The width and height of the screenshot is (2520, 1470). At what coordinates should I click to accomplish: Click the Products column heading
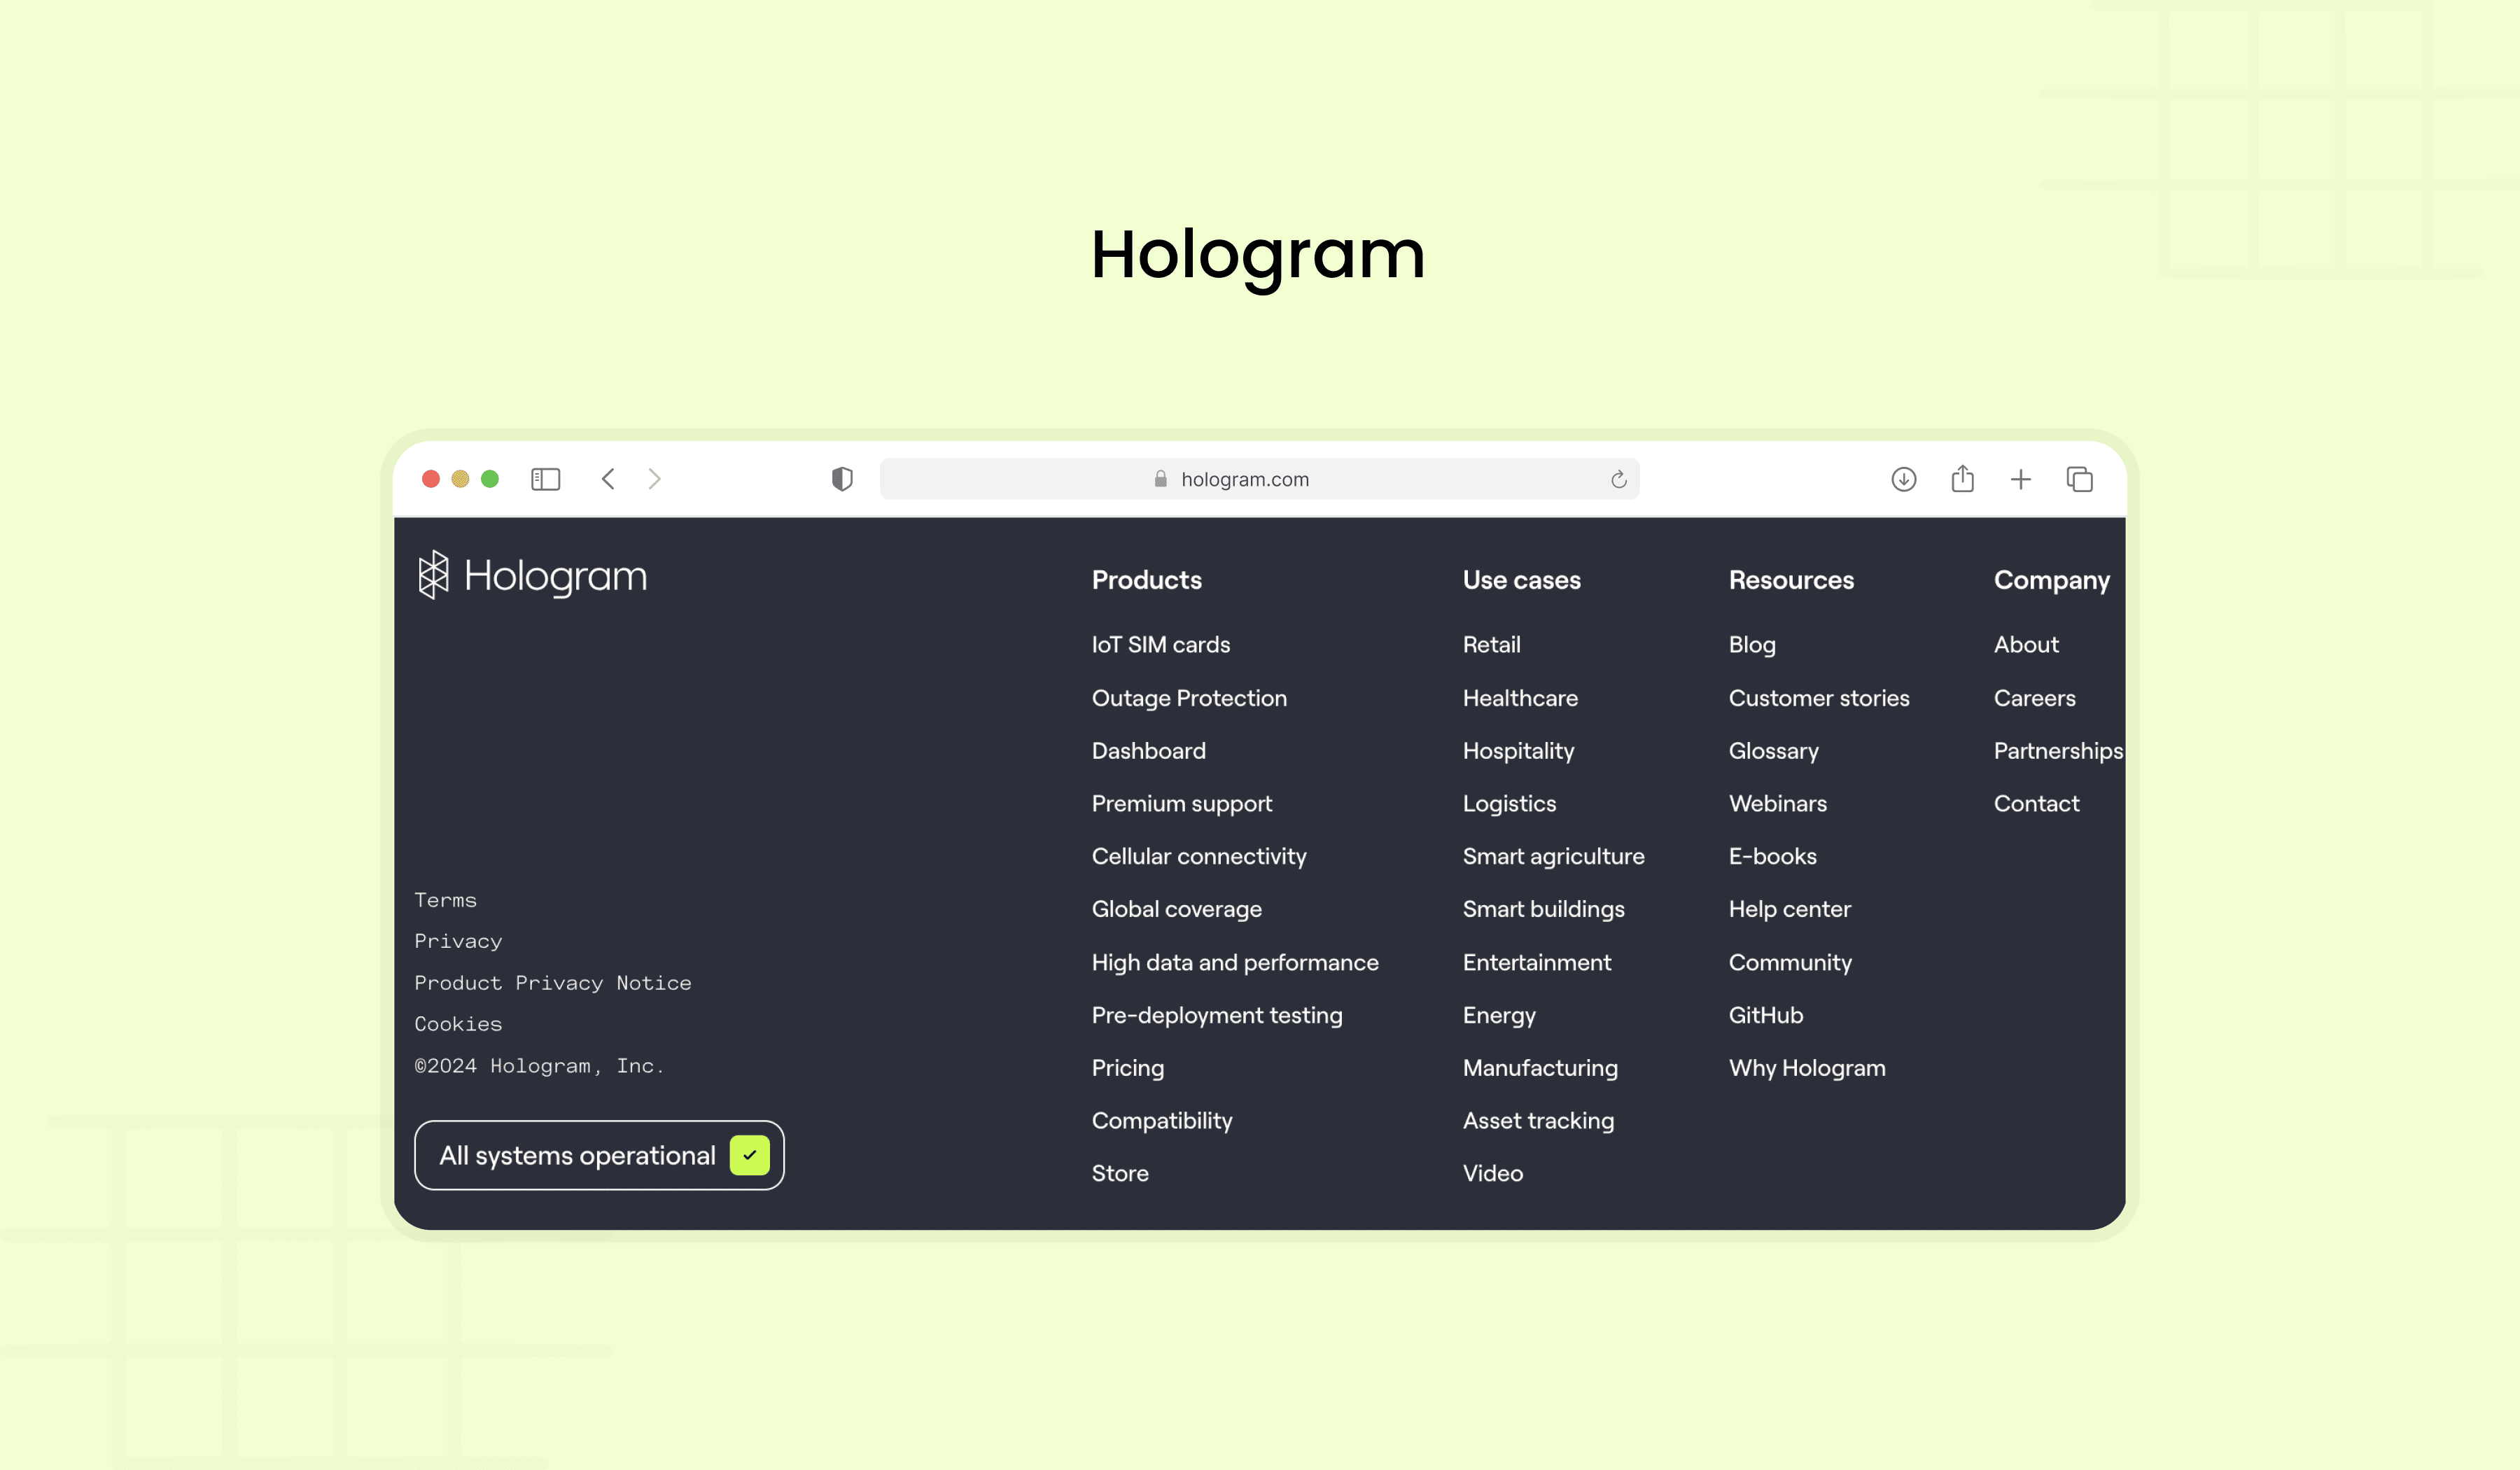[x=1147, y=580]
